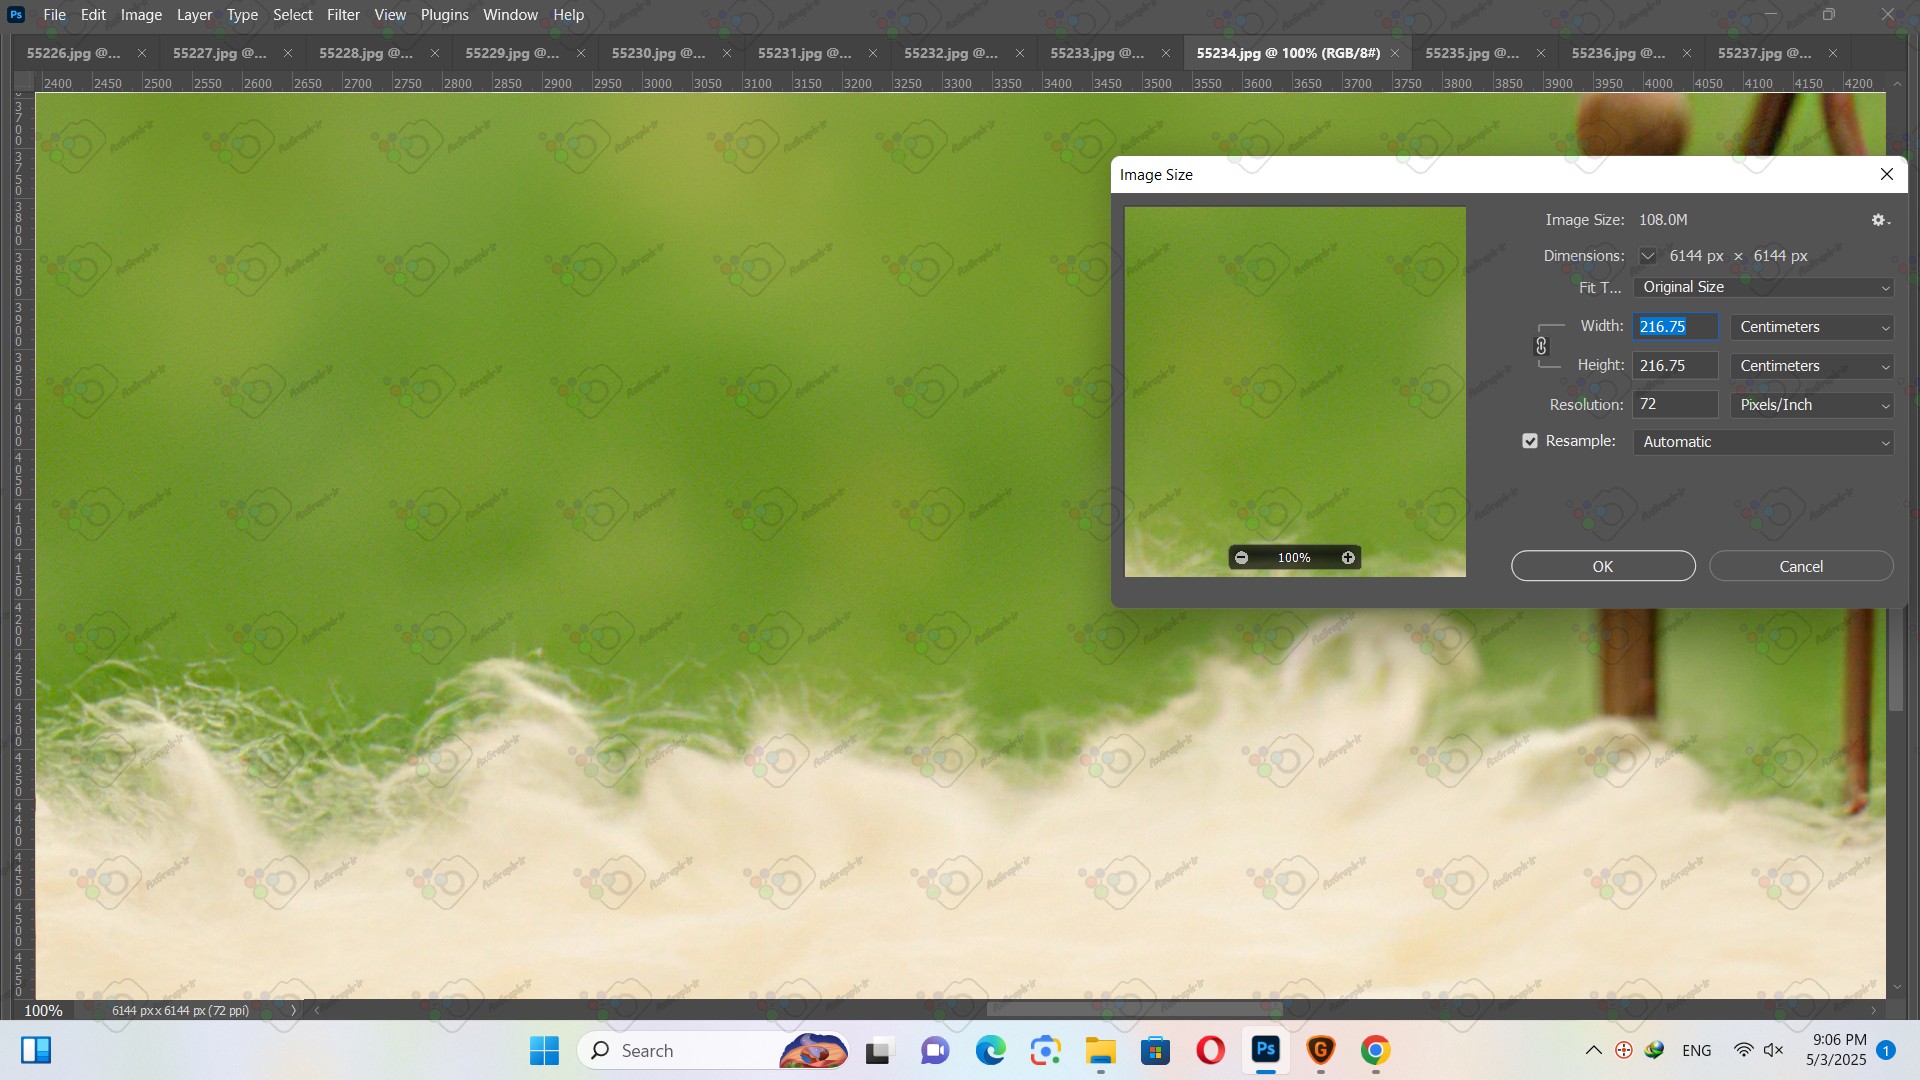Click the vertical scrollbar thumb
The height and width of the screenshot is (1080, 1920).
(1896, 660)
